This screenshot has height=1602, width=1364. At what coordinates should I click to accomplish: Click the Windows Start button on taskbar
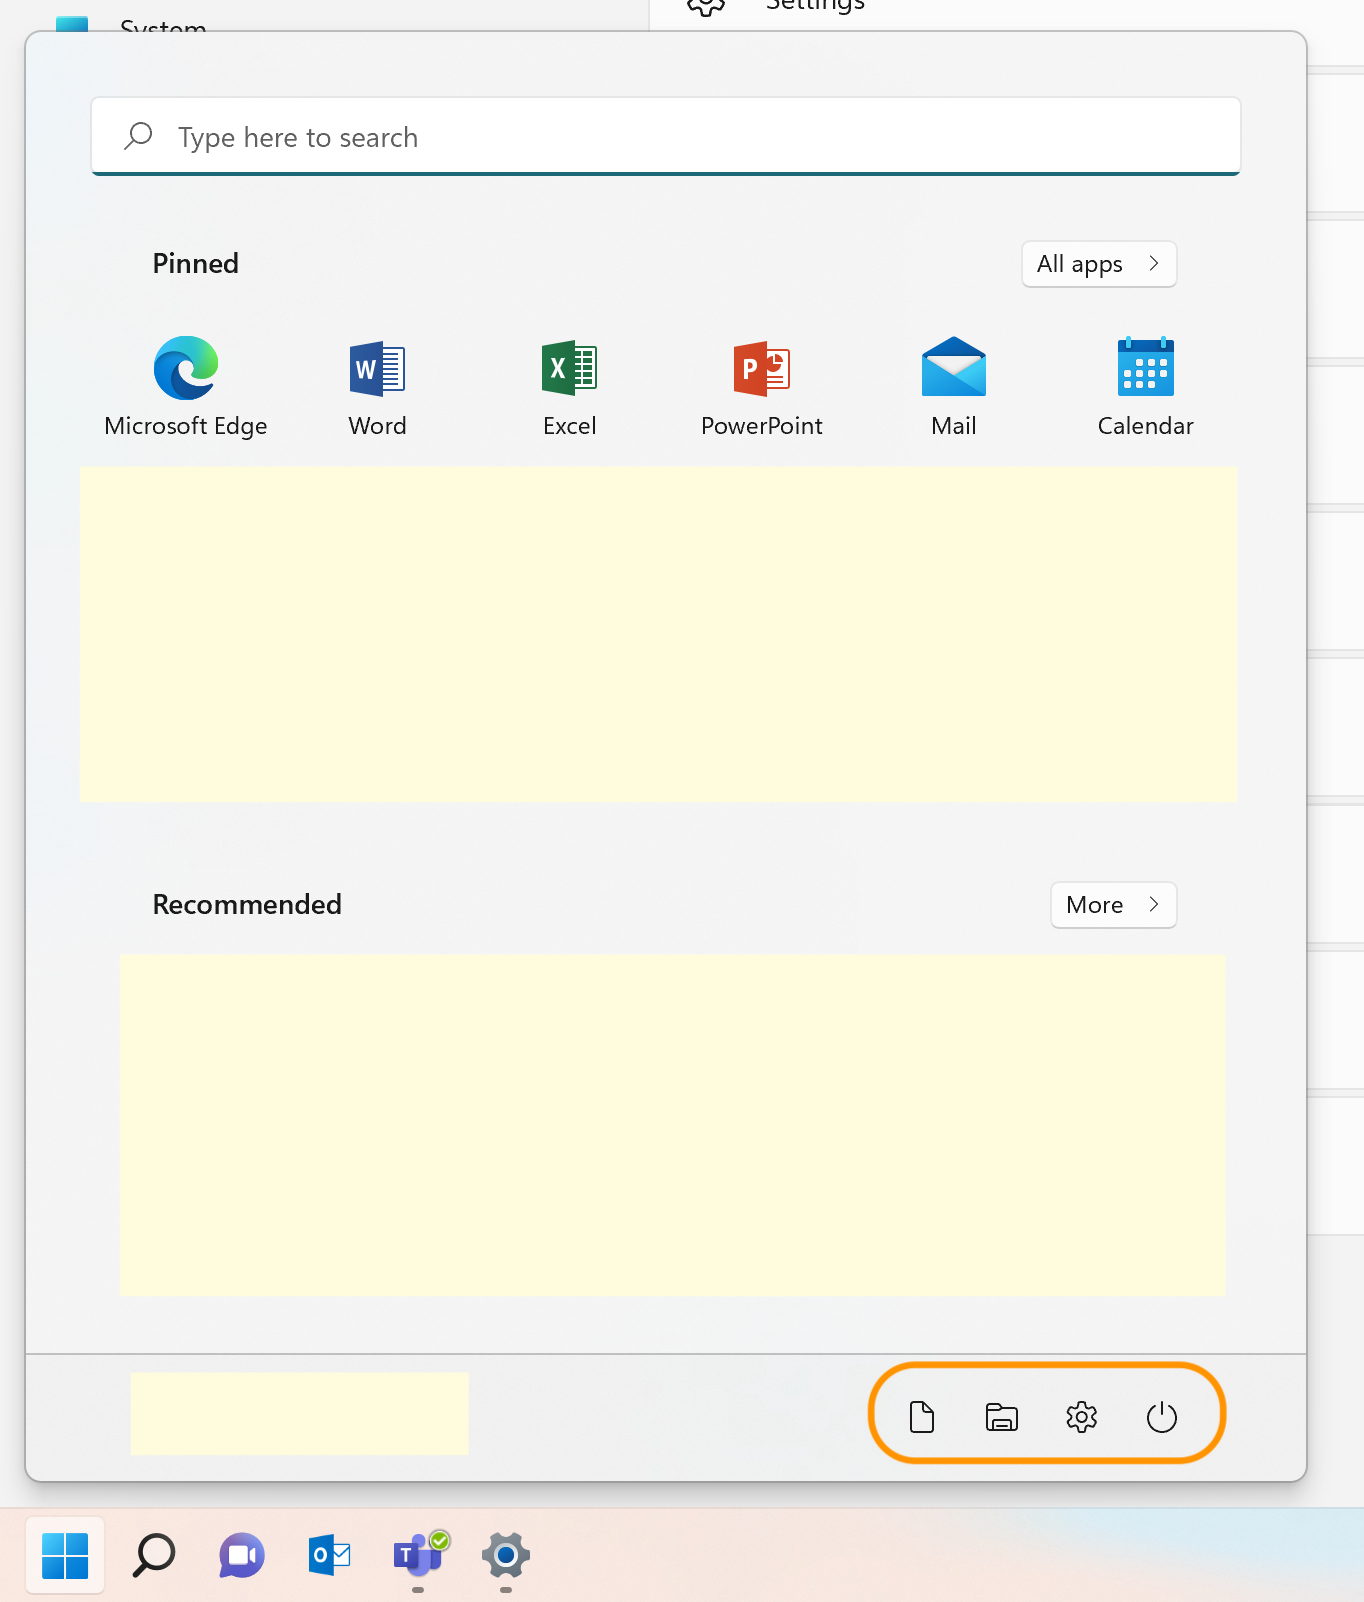[x=65, y=1555]
